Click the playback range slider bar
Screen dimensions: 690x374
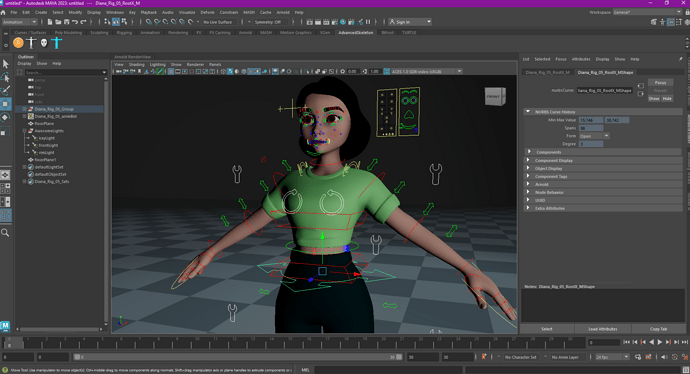pyautogui.click(x=238, y=357)
